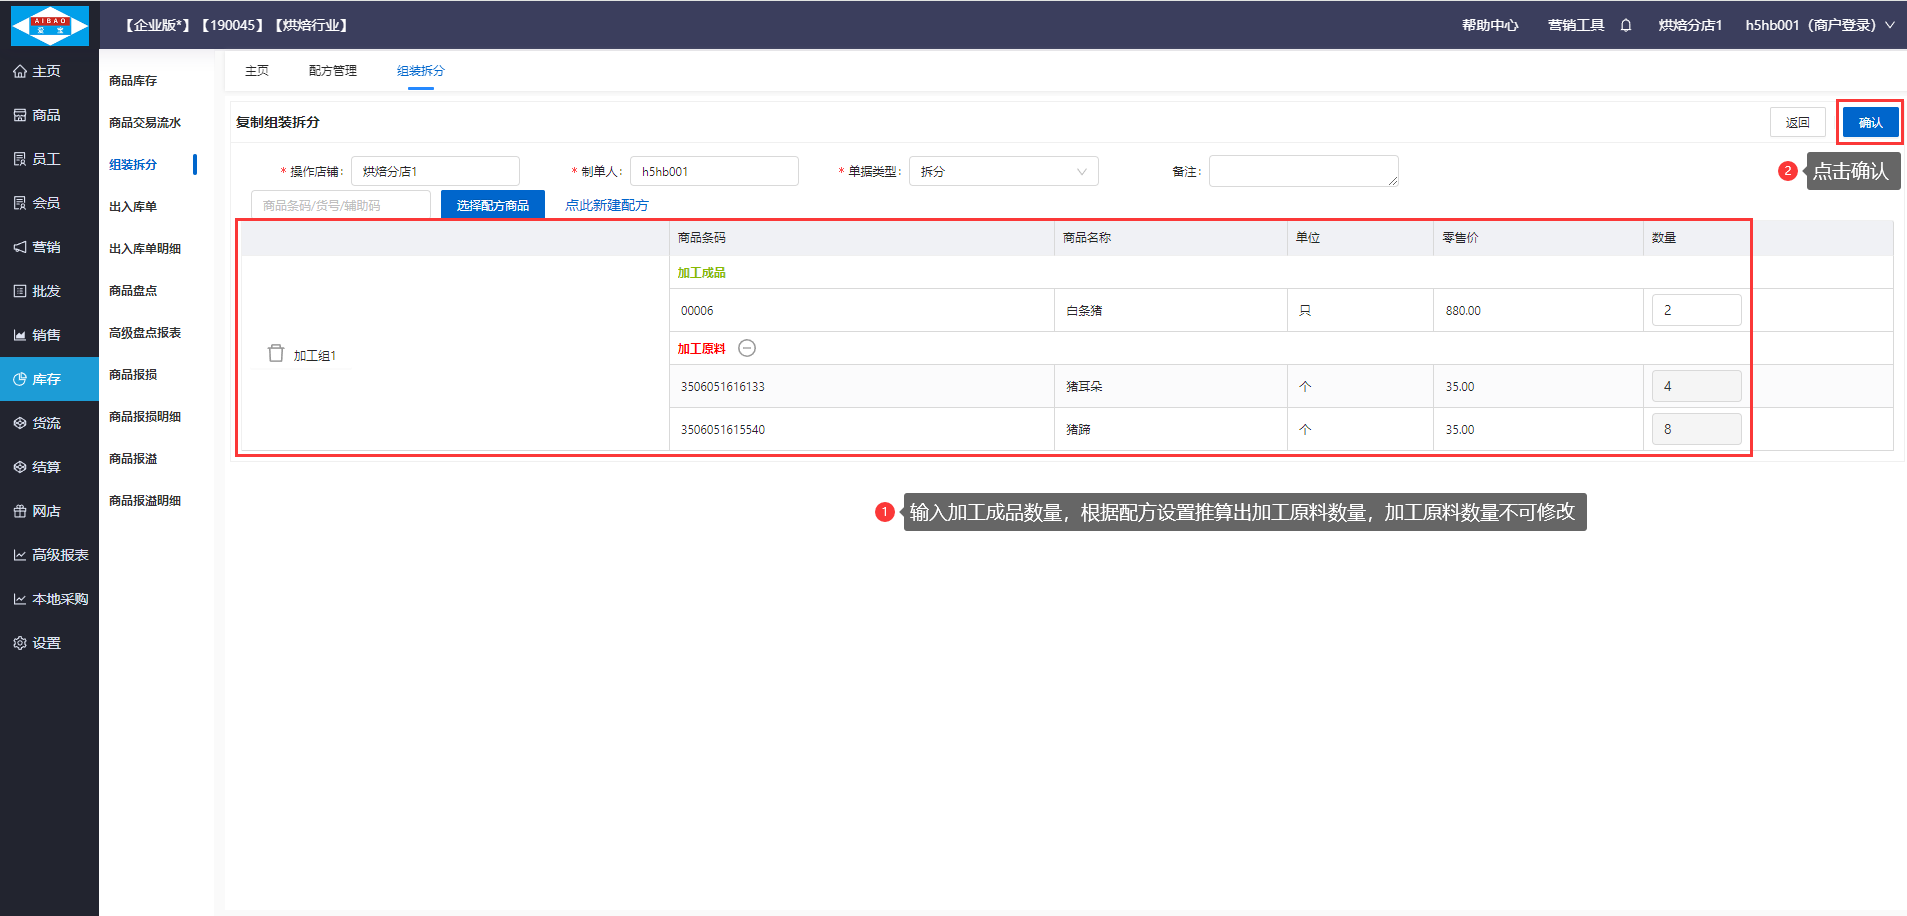1907x916 pixels.
Task: Expand the 单据类型 dropdown showing 拆分
Action: [x=1003, y=171]
